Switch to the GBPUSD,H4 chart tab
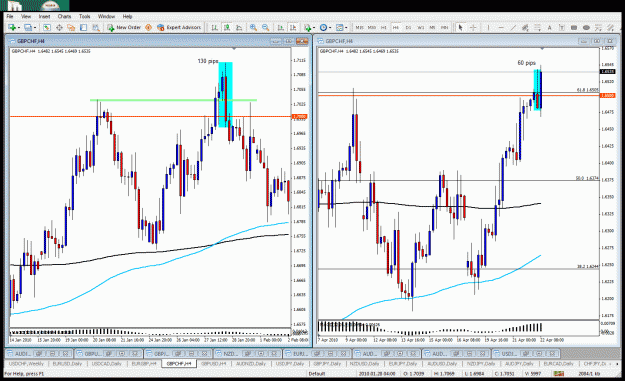625x381 pixels. click(214, 363)
